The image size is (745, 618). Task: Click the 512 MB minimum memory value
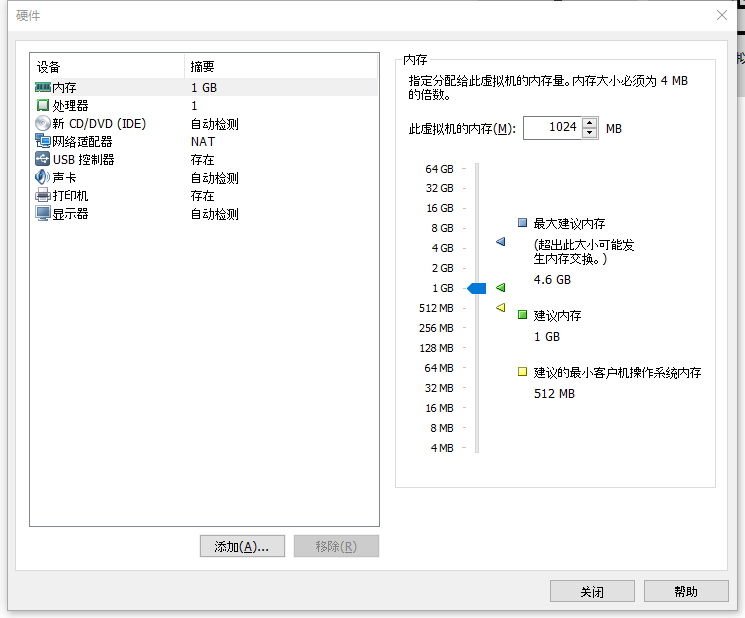click(x=554, y=393)
